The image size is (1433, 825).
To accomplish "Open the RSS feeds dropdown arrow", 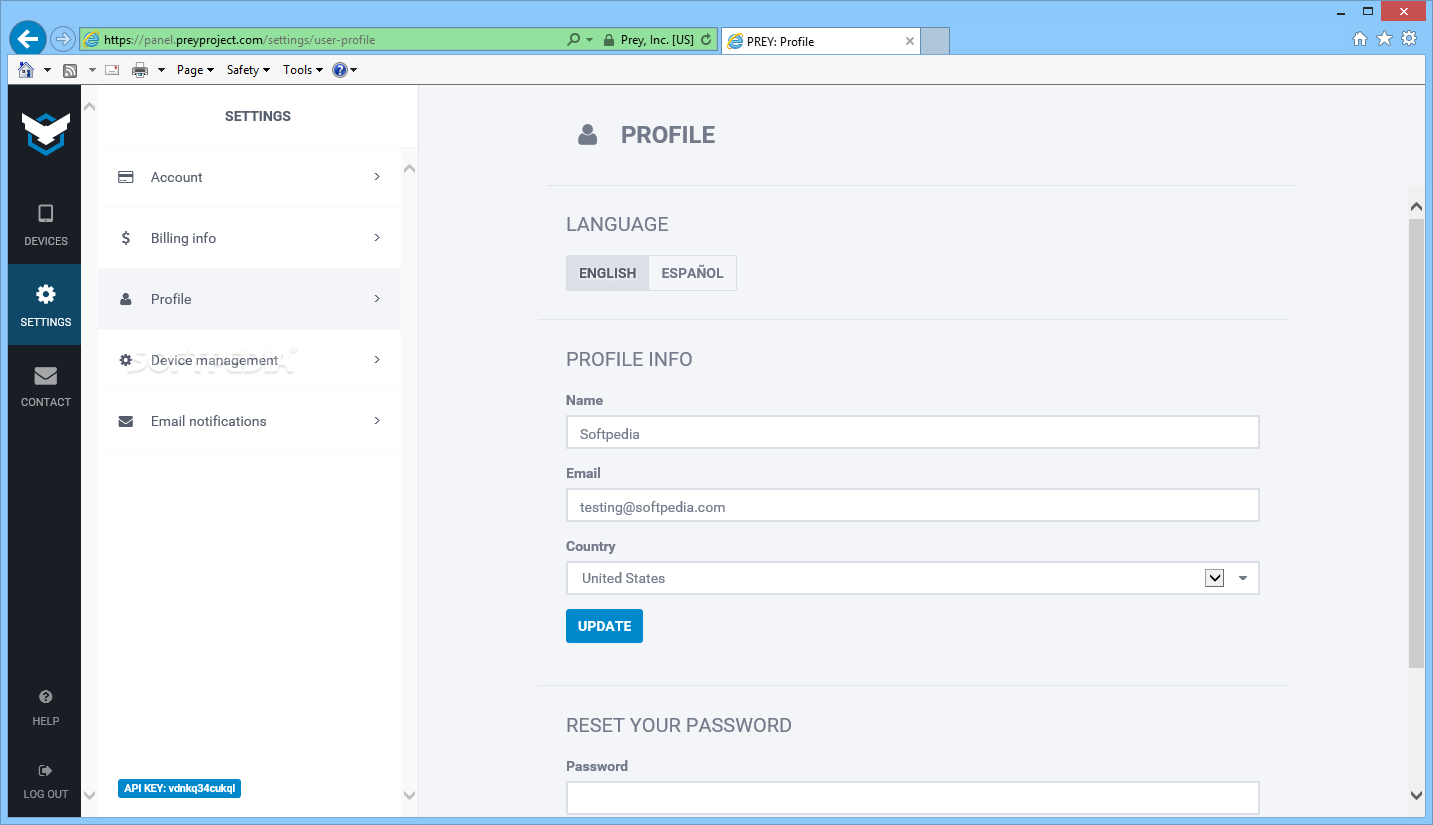I will [92, 70].
